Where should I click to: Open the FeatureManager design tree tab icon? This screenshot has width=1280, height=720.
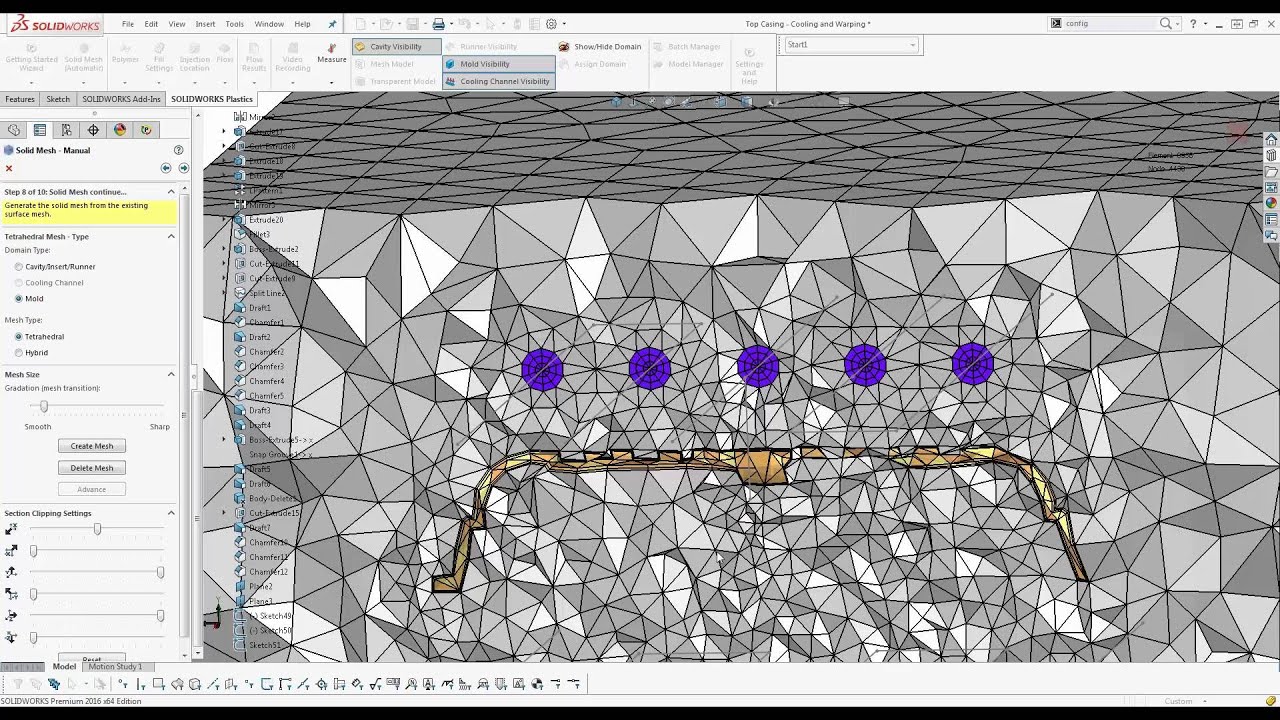[x=14, y=130]
